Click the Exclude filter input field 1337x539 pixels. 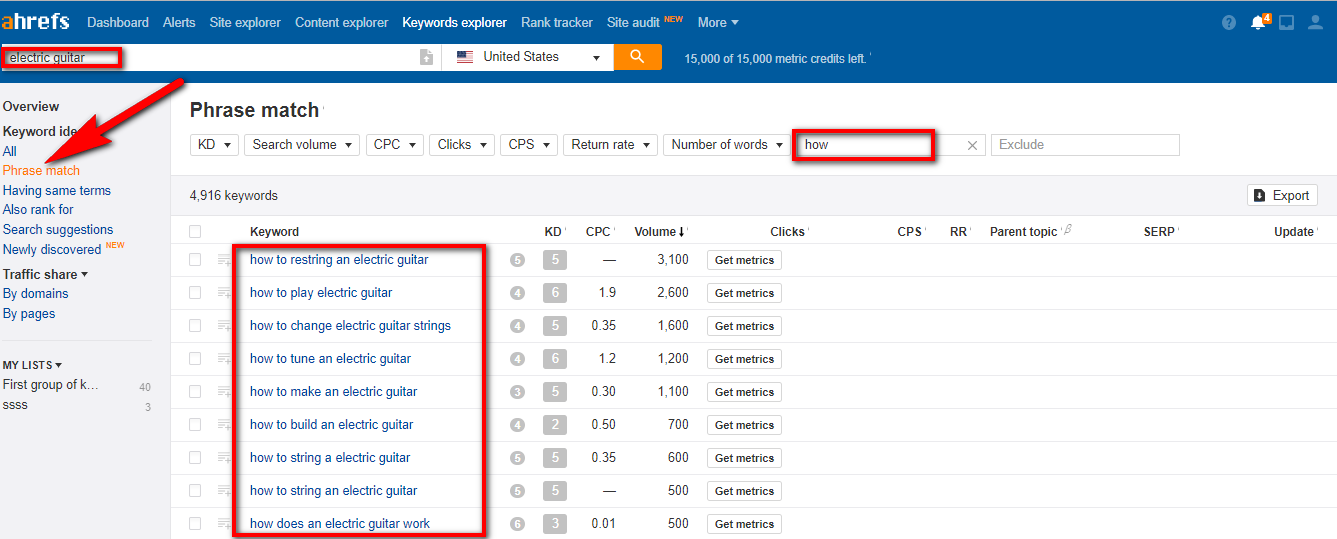[x=1085, y=145]
